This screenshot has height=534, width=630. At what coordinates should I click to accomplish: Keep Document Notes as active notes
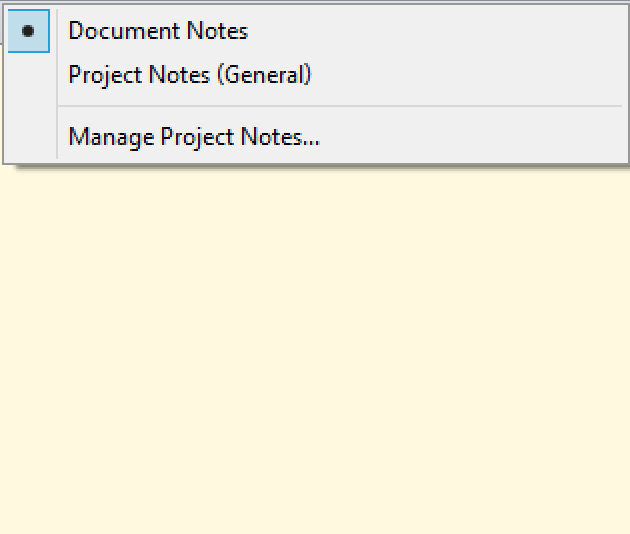(158, 31)
